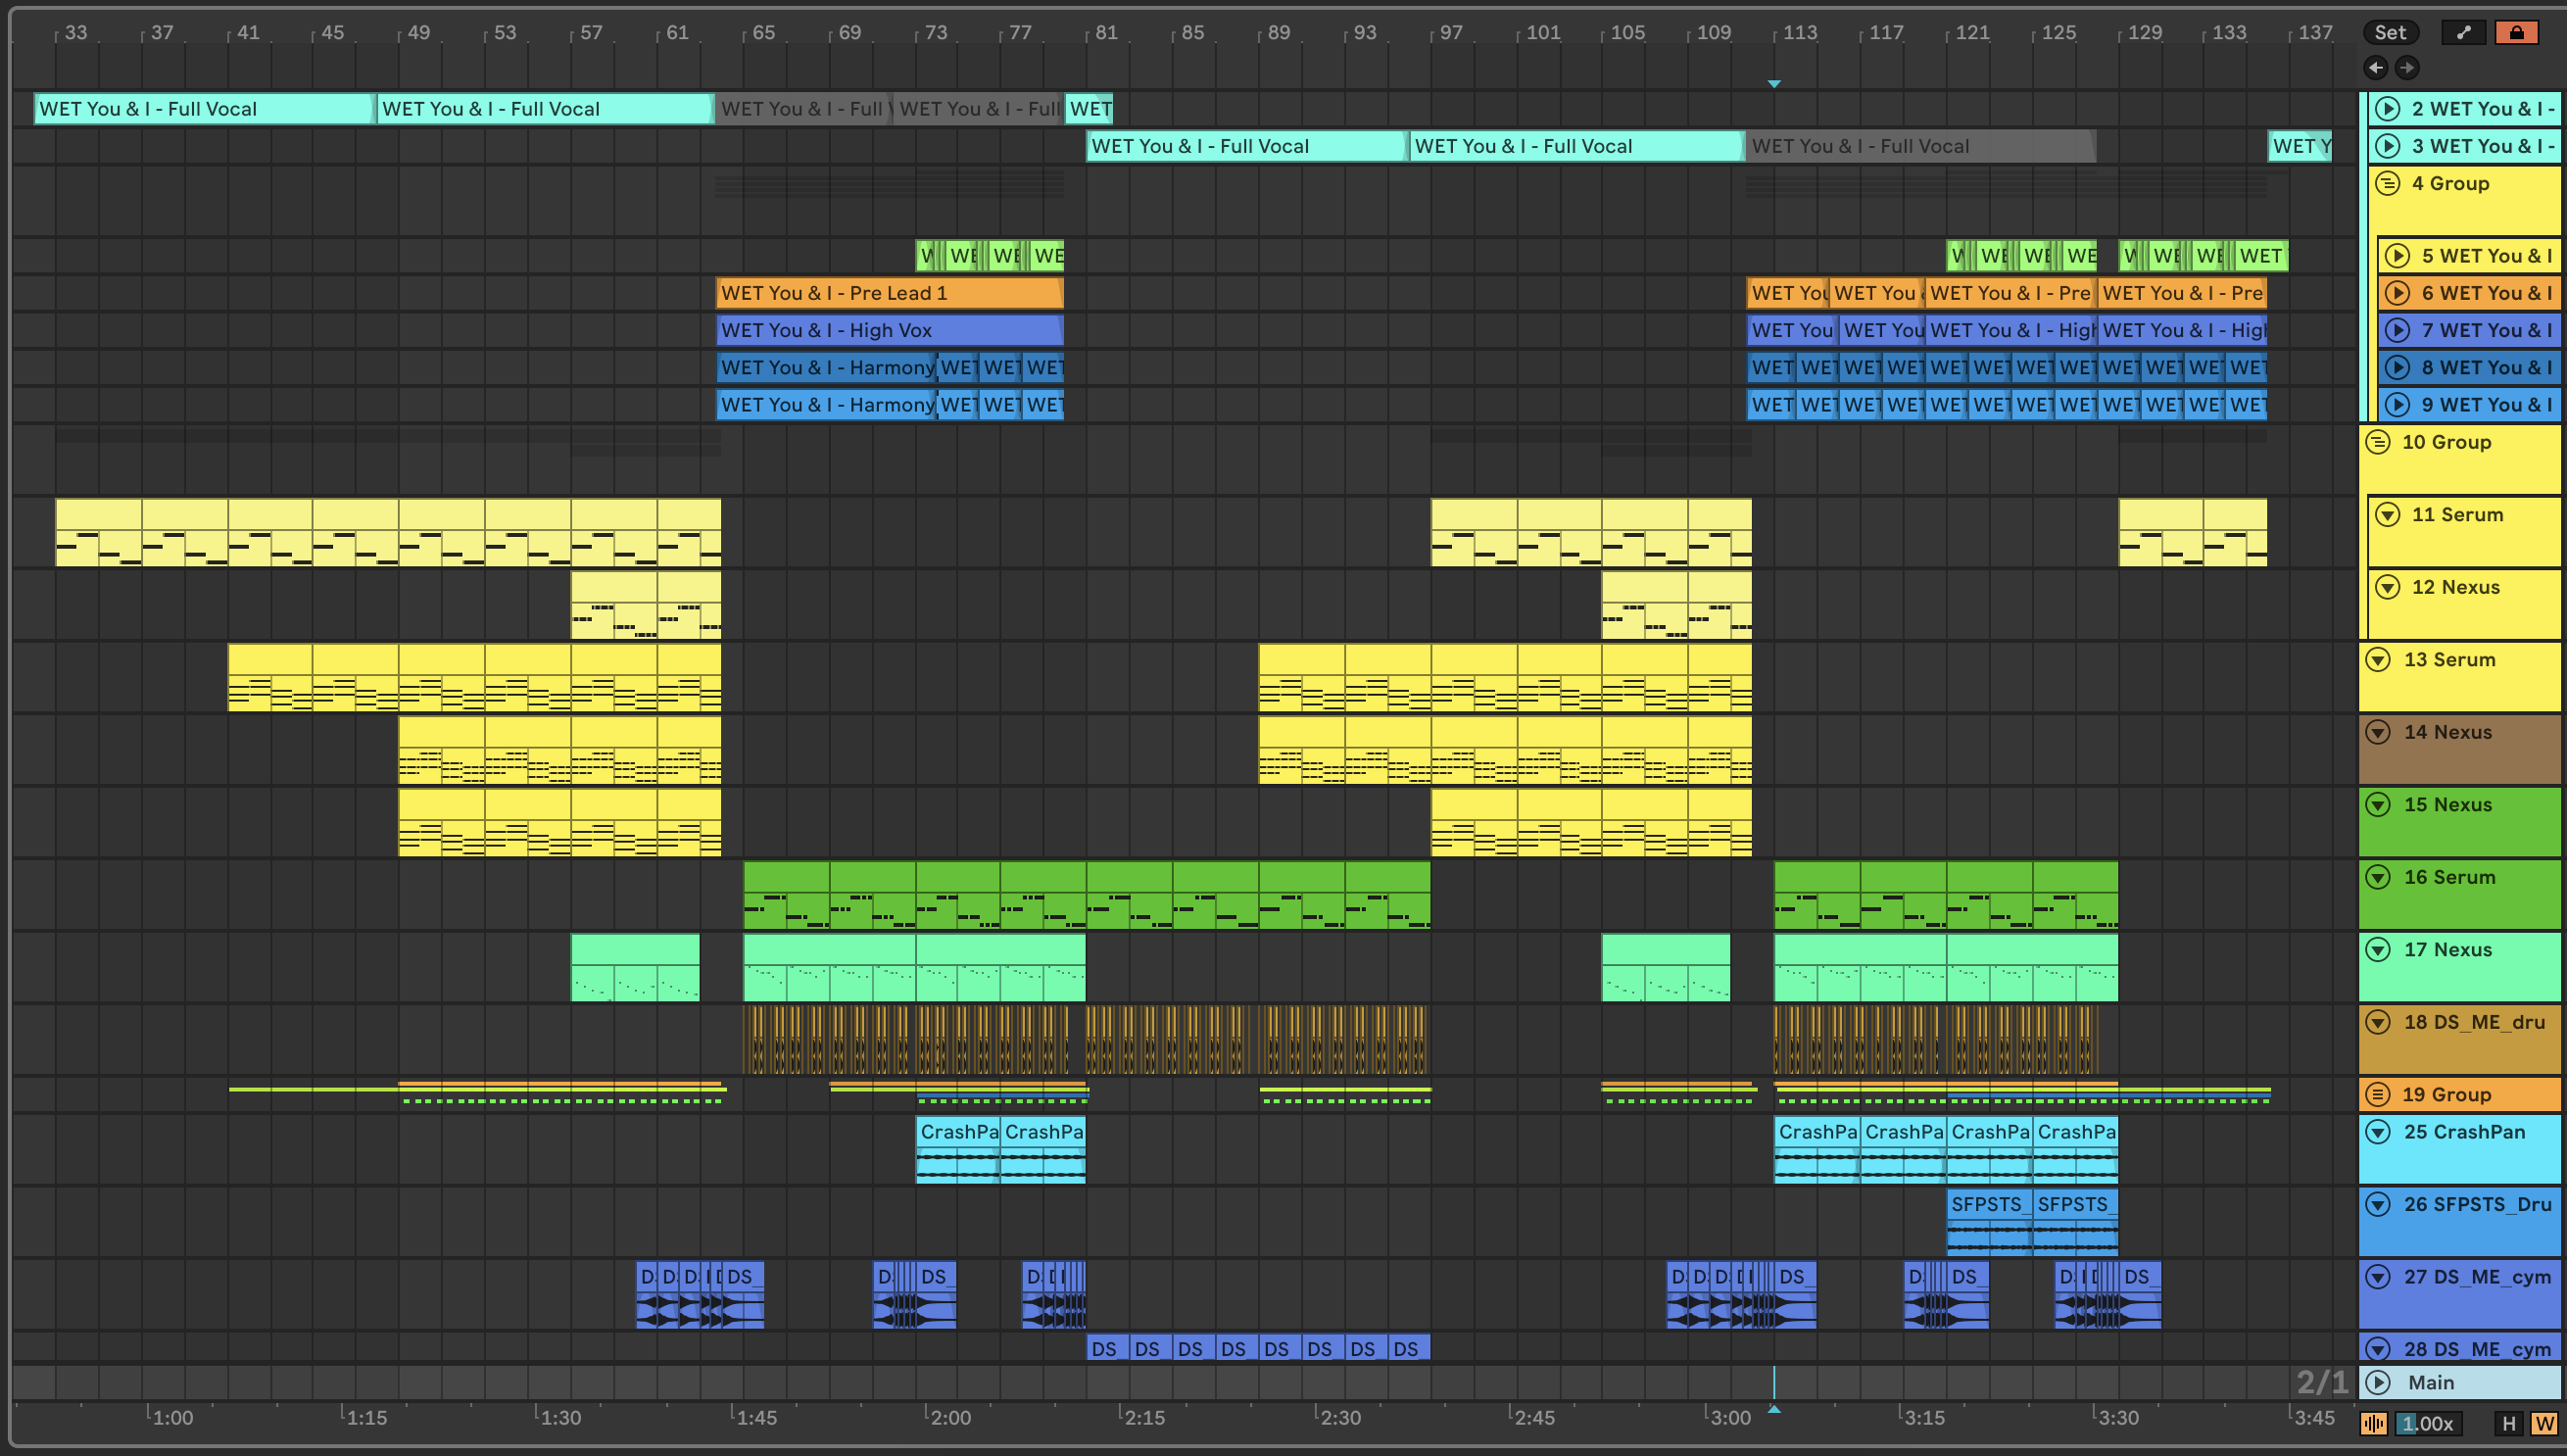
Task: Adjust the 1.00x zoom factor control
Action: [2428, 1423]
